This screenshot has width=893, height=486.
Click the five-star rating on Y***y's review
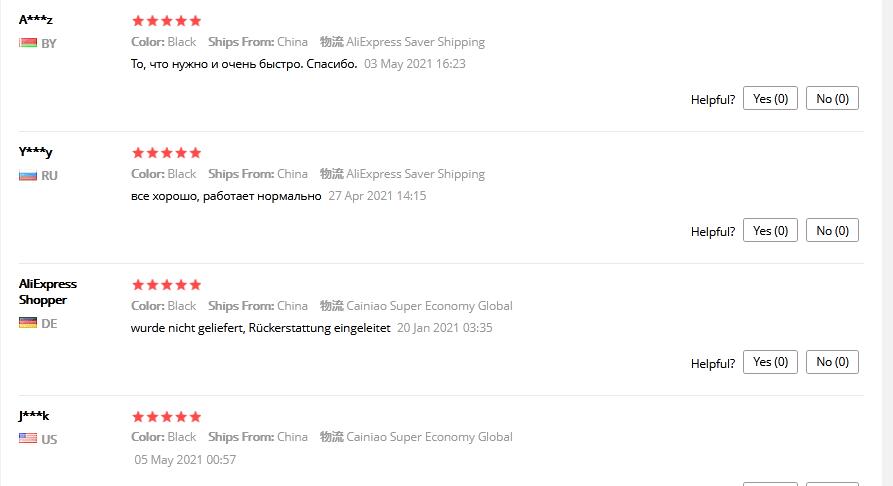click(x=166, y=153)
